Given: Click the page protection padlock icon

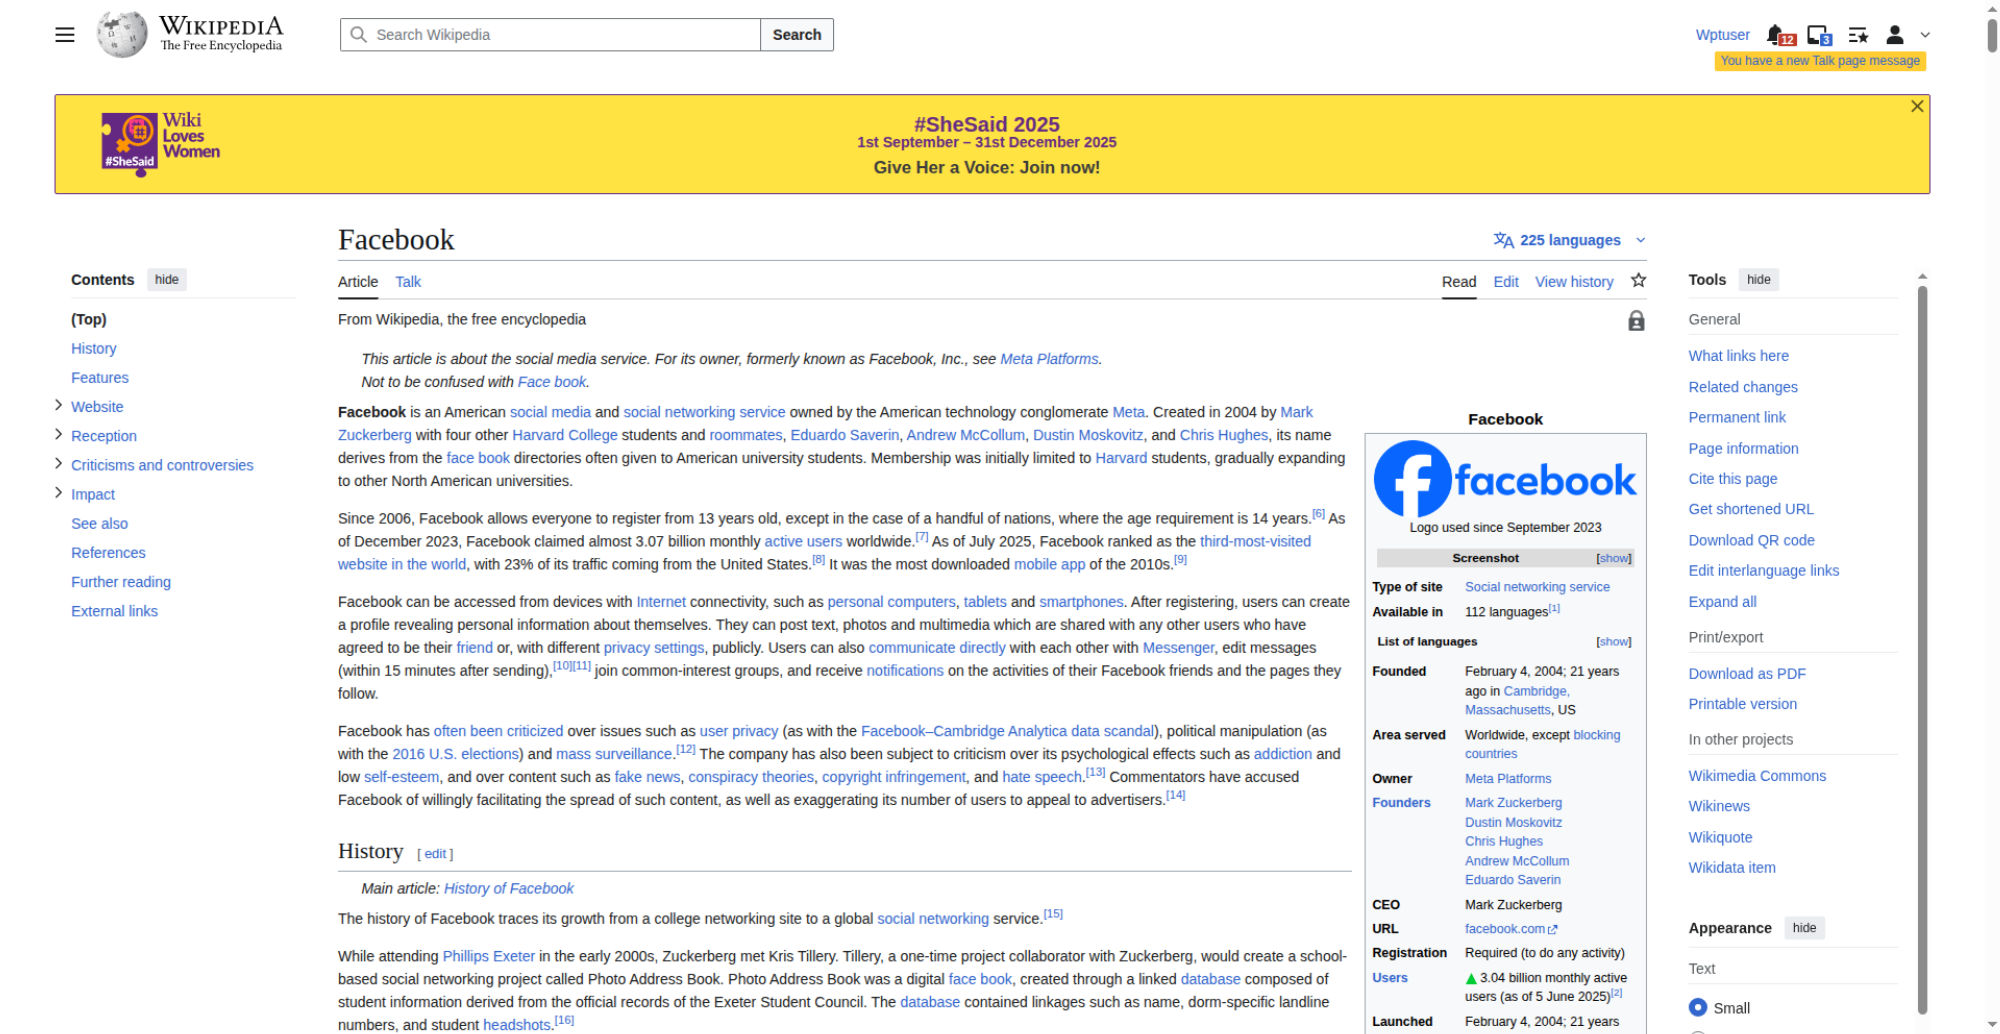Looking at the screenshot, I should tap(1636, 321).
